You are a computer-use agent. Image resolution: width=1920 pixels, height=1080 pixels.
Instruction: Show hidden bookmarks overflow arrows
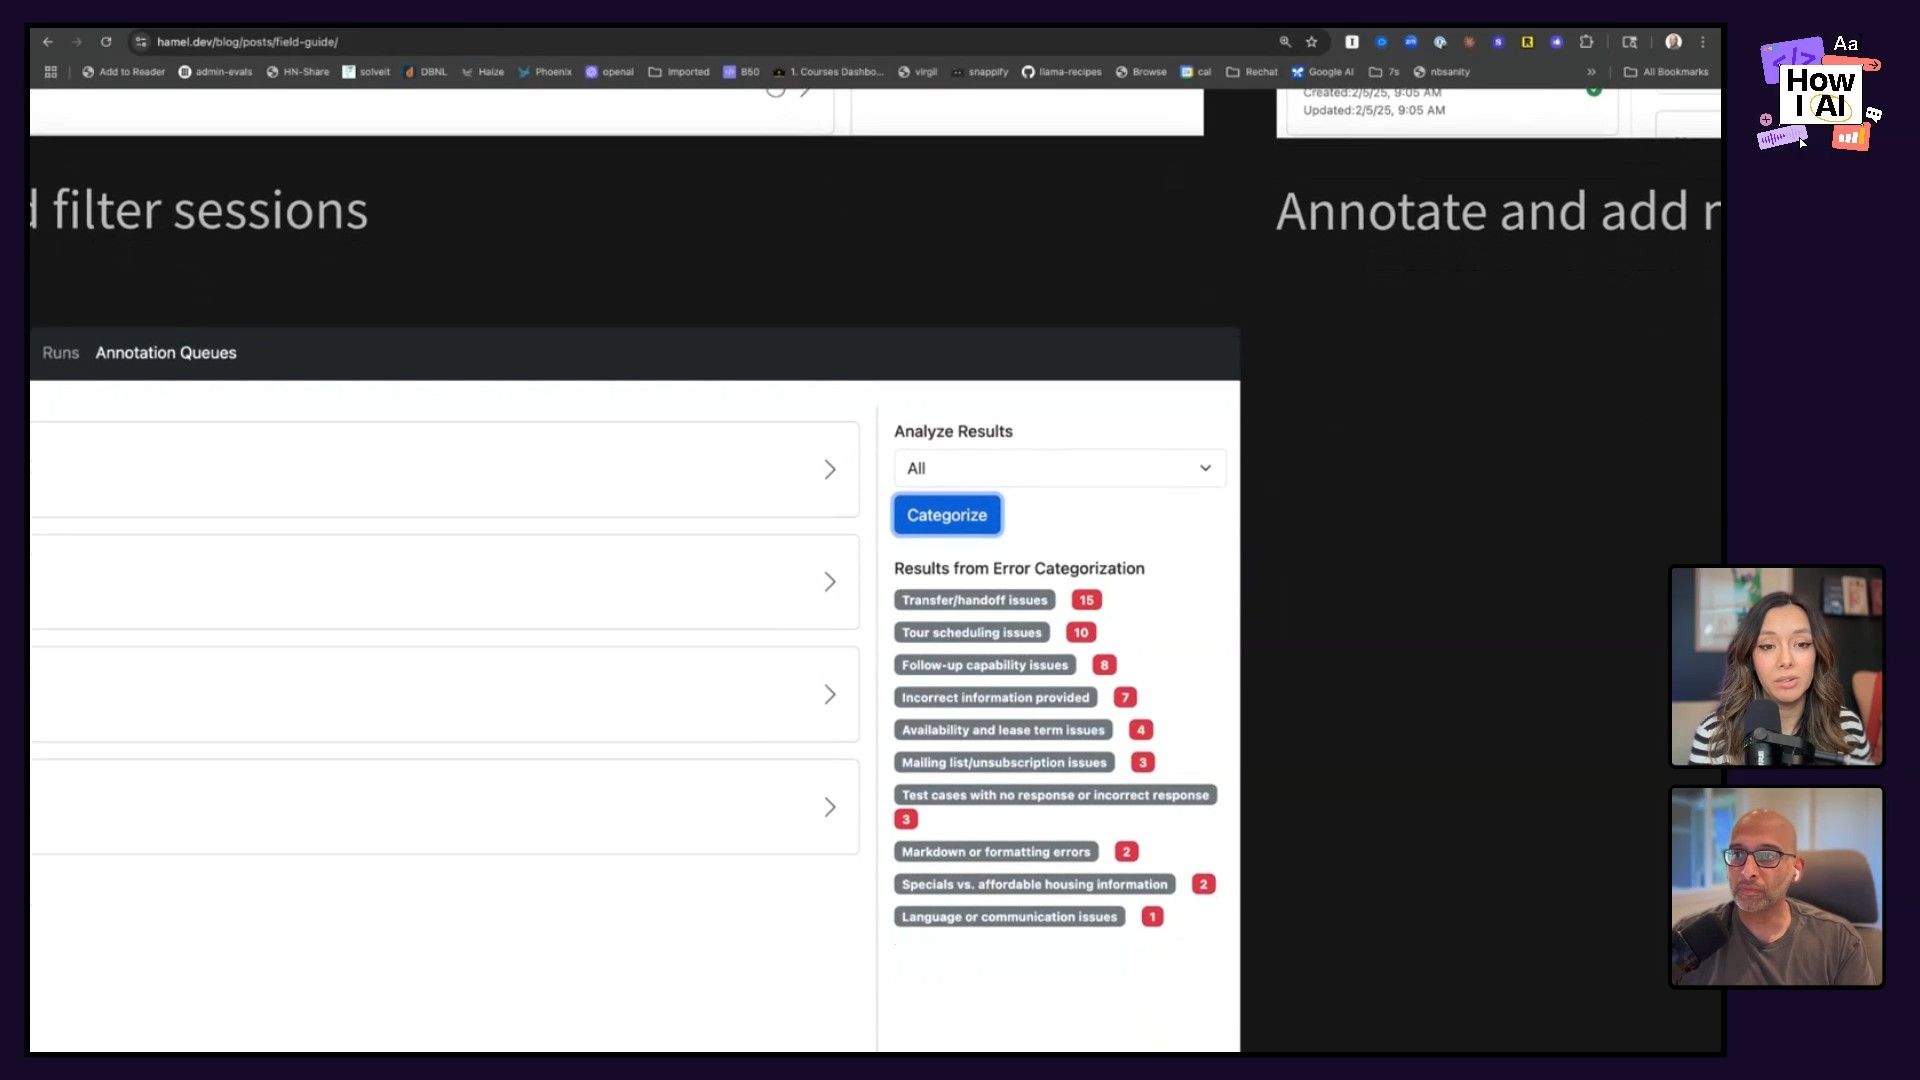[1591, 72]
